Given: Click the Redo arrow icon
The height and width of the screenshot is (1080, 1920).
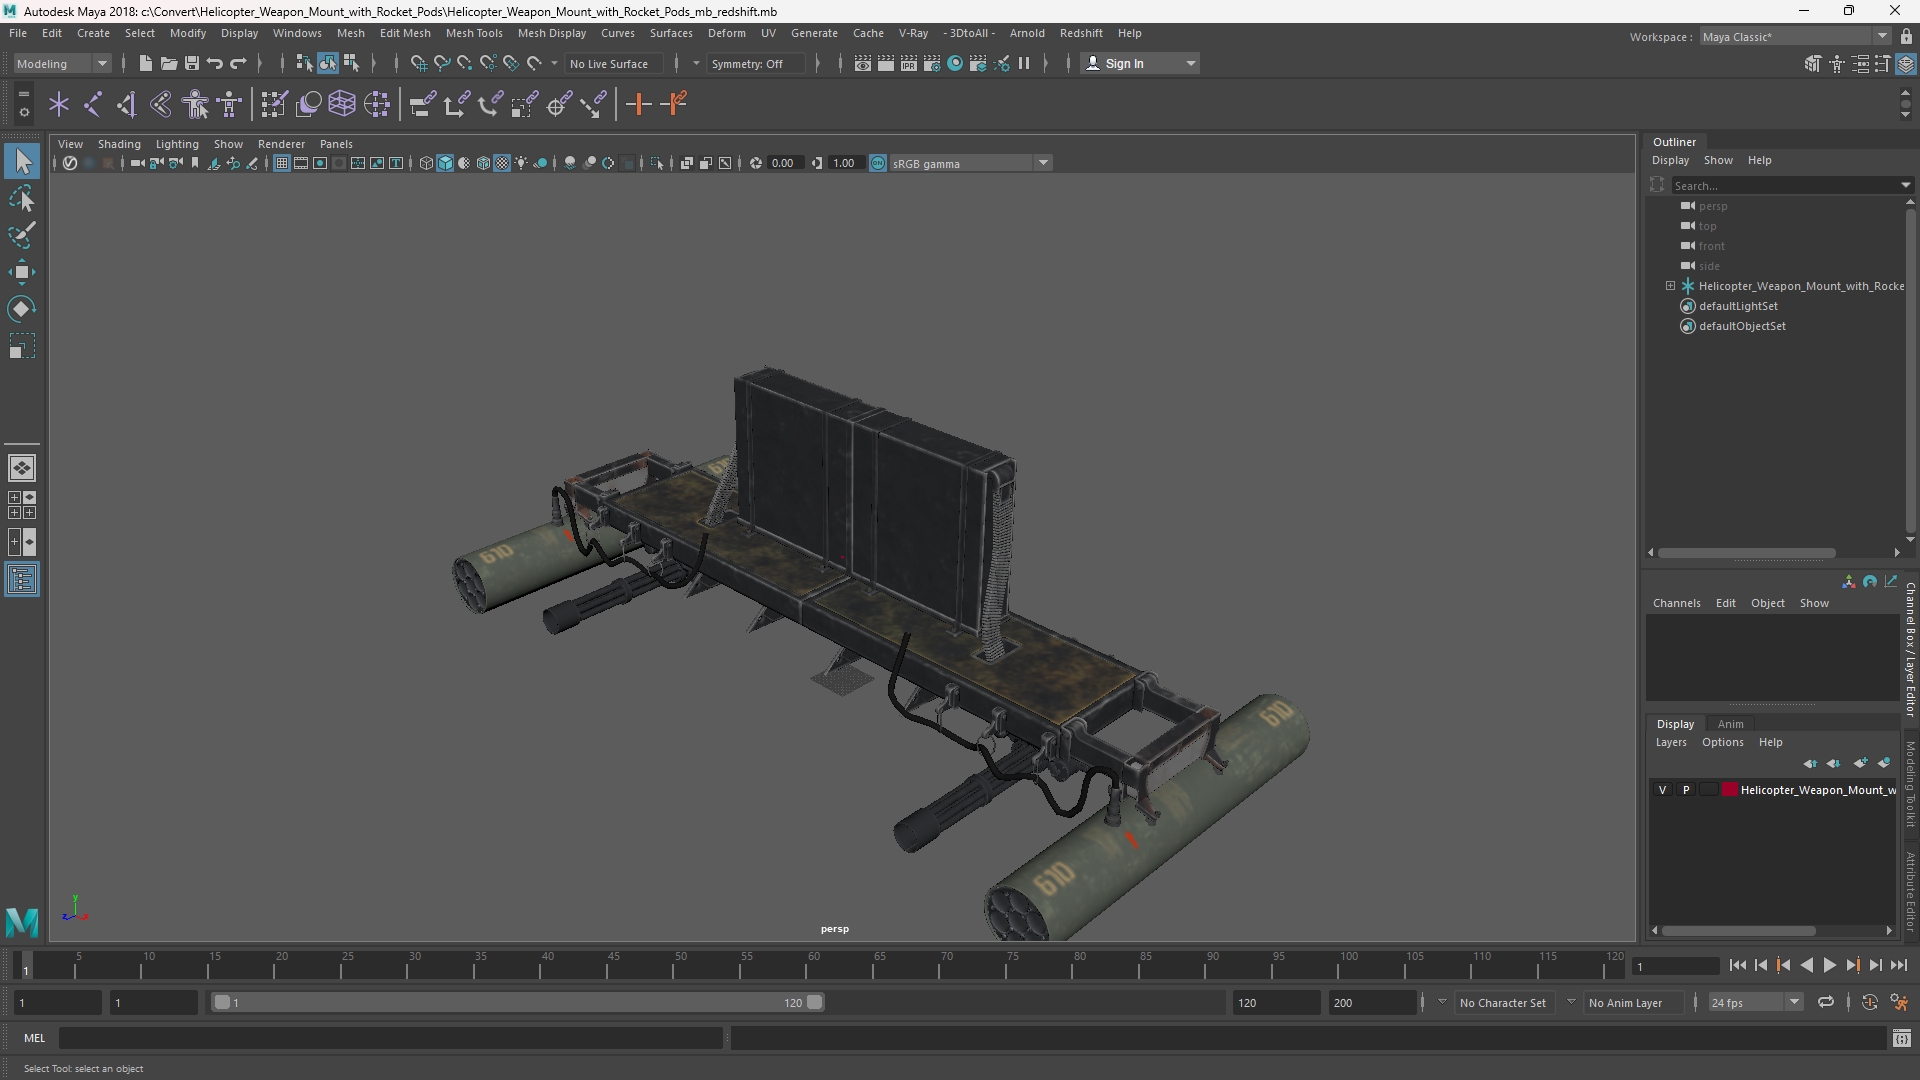Looking at the screenshot, I should click(238, 63).
